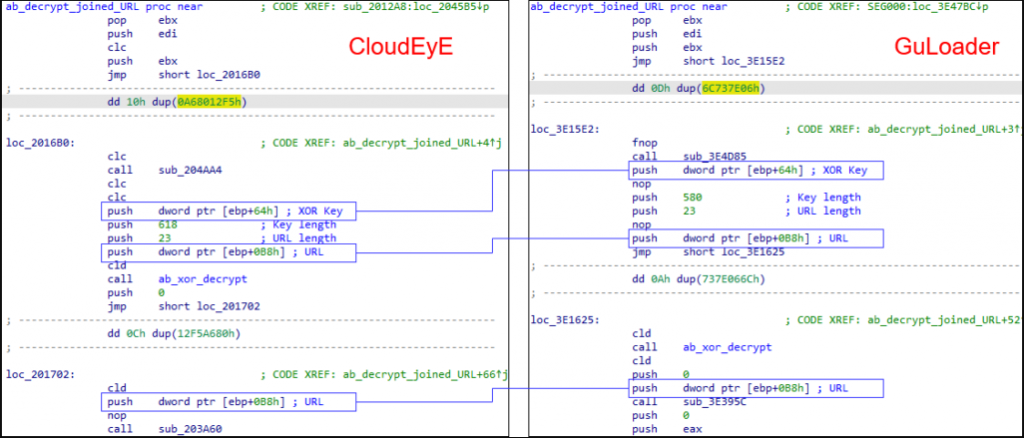Viewport: 1024px width, 438px height.
Task: Click the 'pop ebx' line in CloudEyE listing
Action: tap(143, 20)
